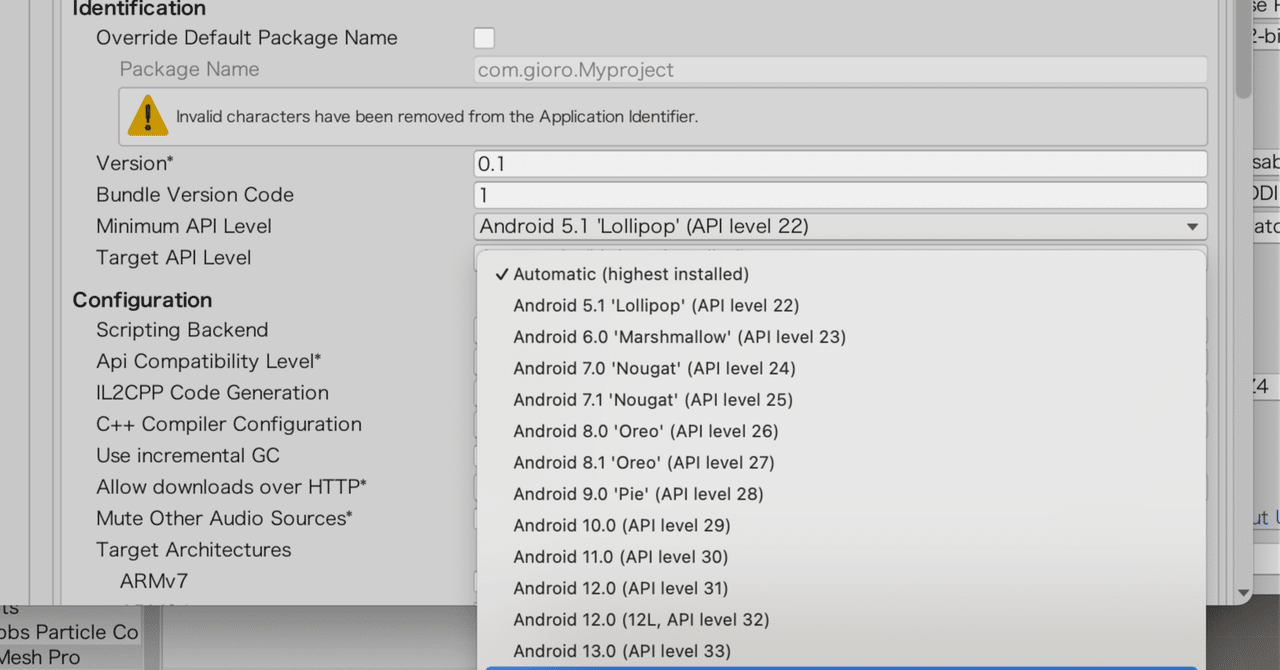Click the Version input field
Viewport: 1280px width, 670px height.
pyautogui.click(x=840, y=163)
